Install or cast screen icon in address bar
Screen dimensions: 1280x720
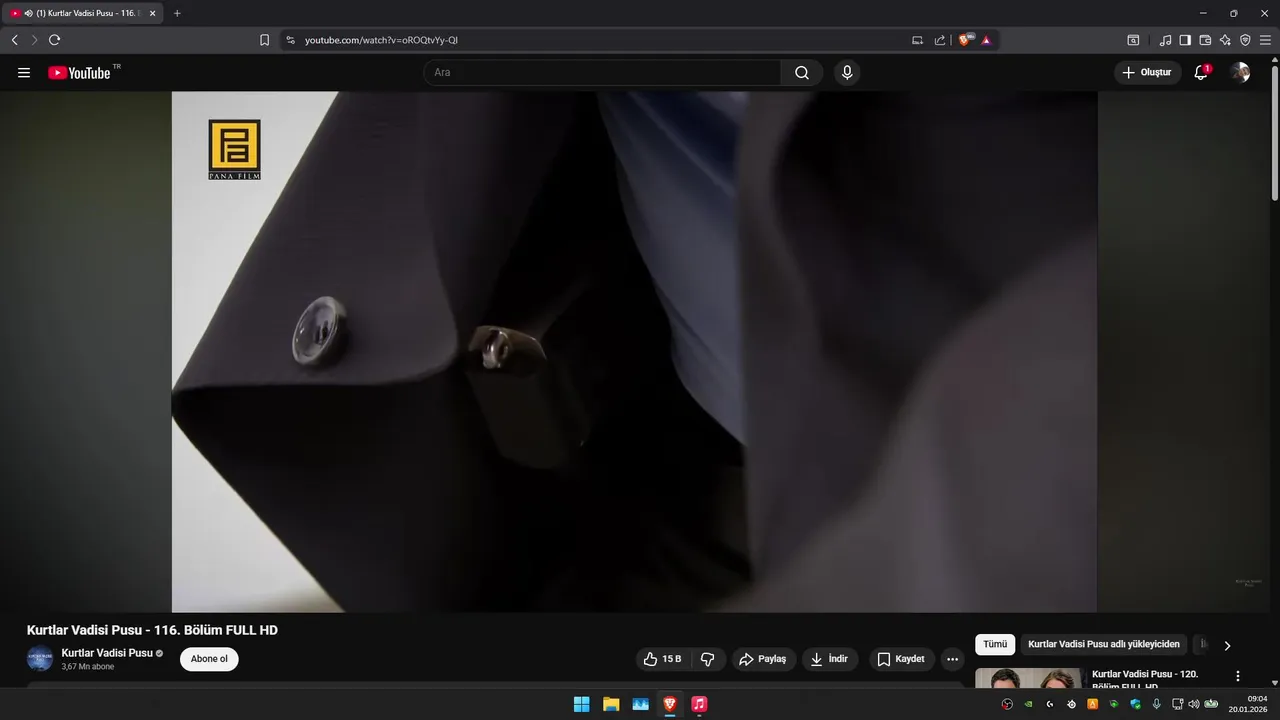pos(917,40)
